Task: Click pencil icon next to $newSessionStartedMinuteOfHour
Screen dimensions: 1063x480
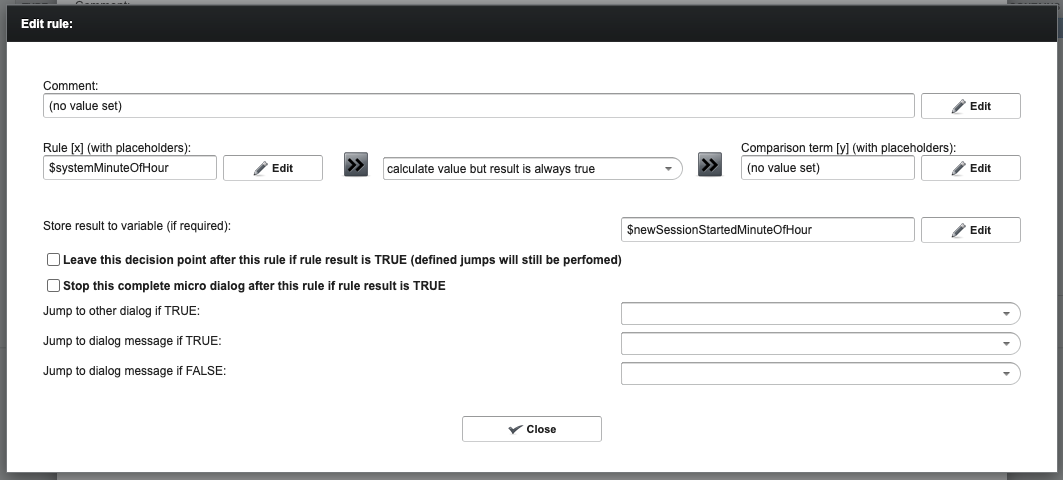Action: point(958,230)
